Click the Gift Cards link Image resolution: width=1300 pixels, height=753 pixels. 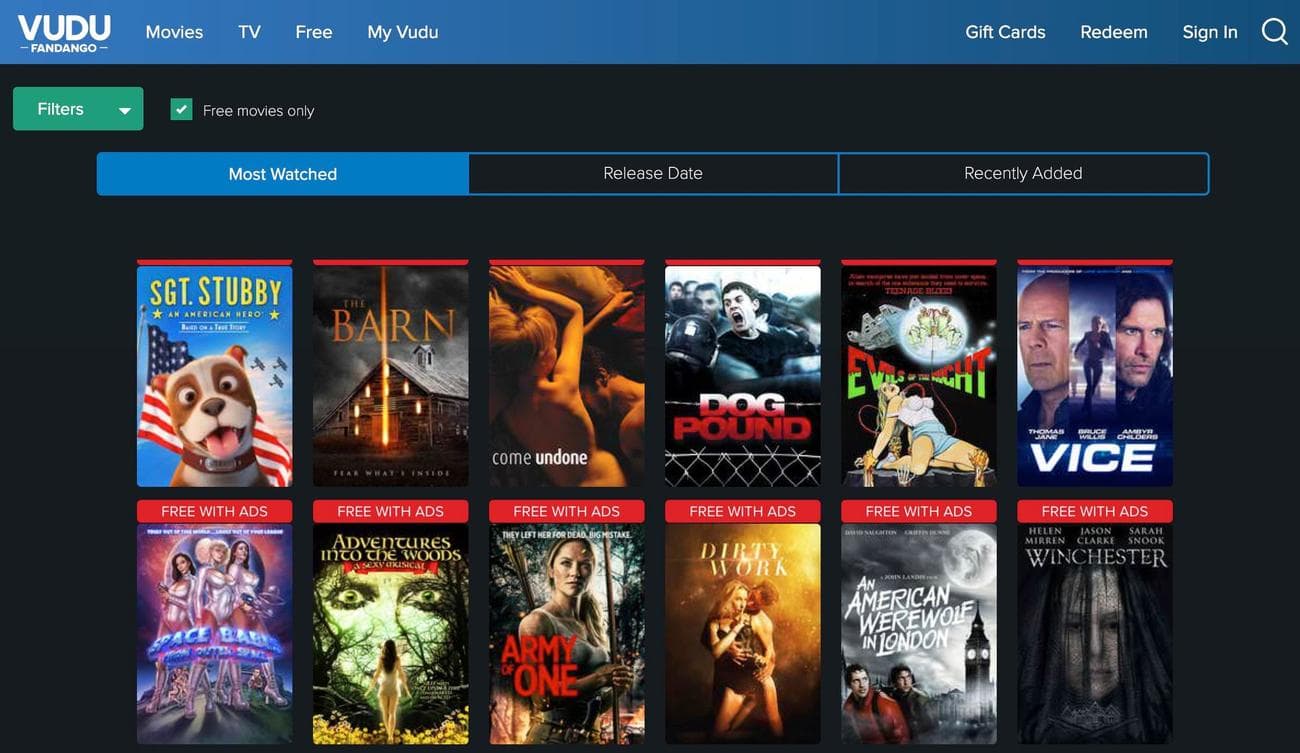pos(1005,32)
